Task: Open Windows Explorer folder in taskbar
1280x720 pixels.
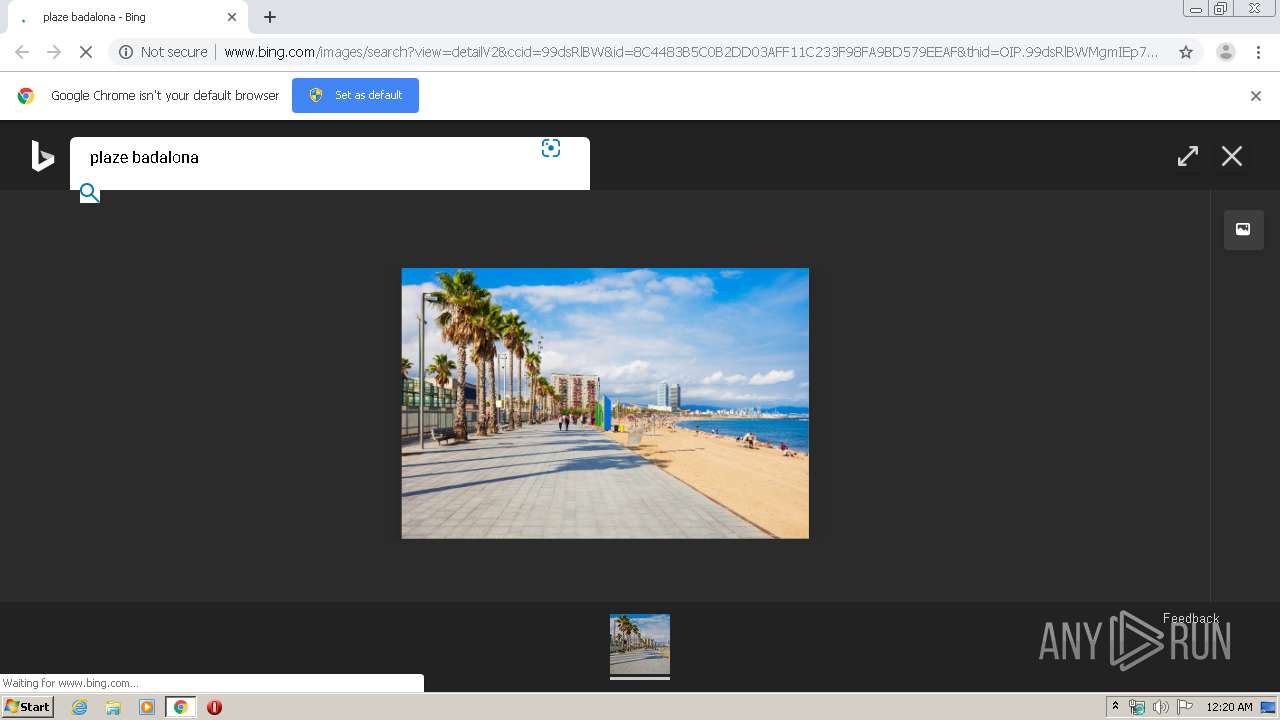Action: pyautogui.click(x=113, y=707)
